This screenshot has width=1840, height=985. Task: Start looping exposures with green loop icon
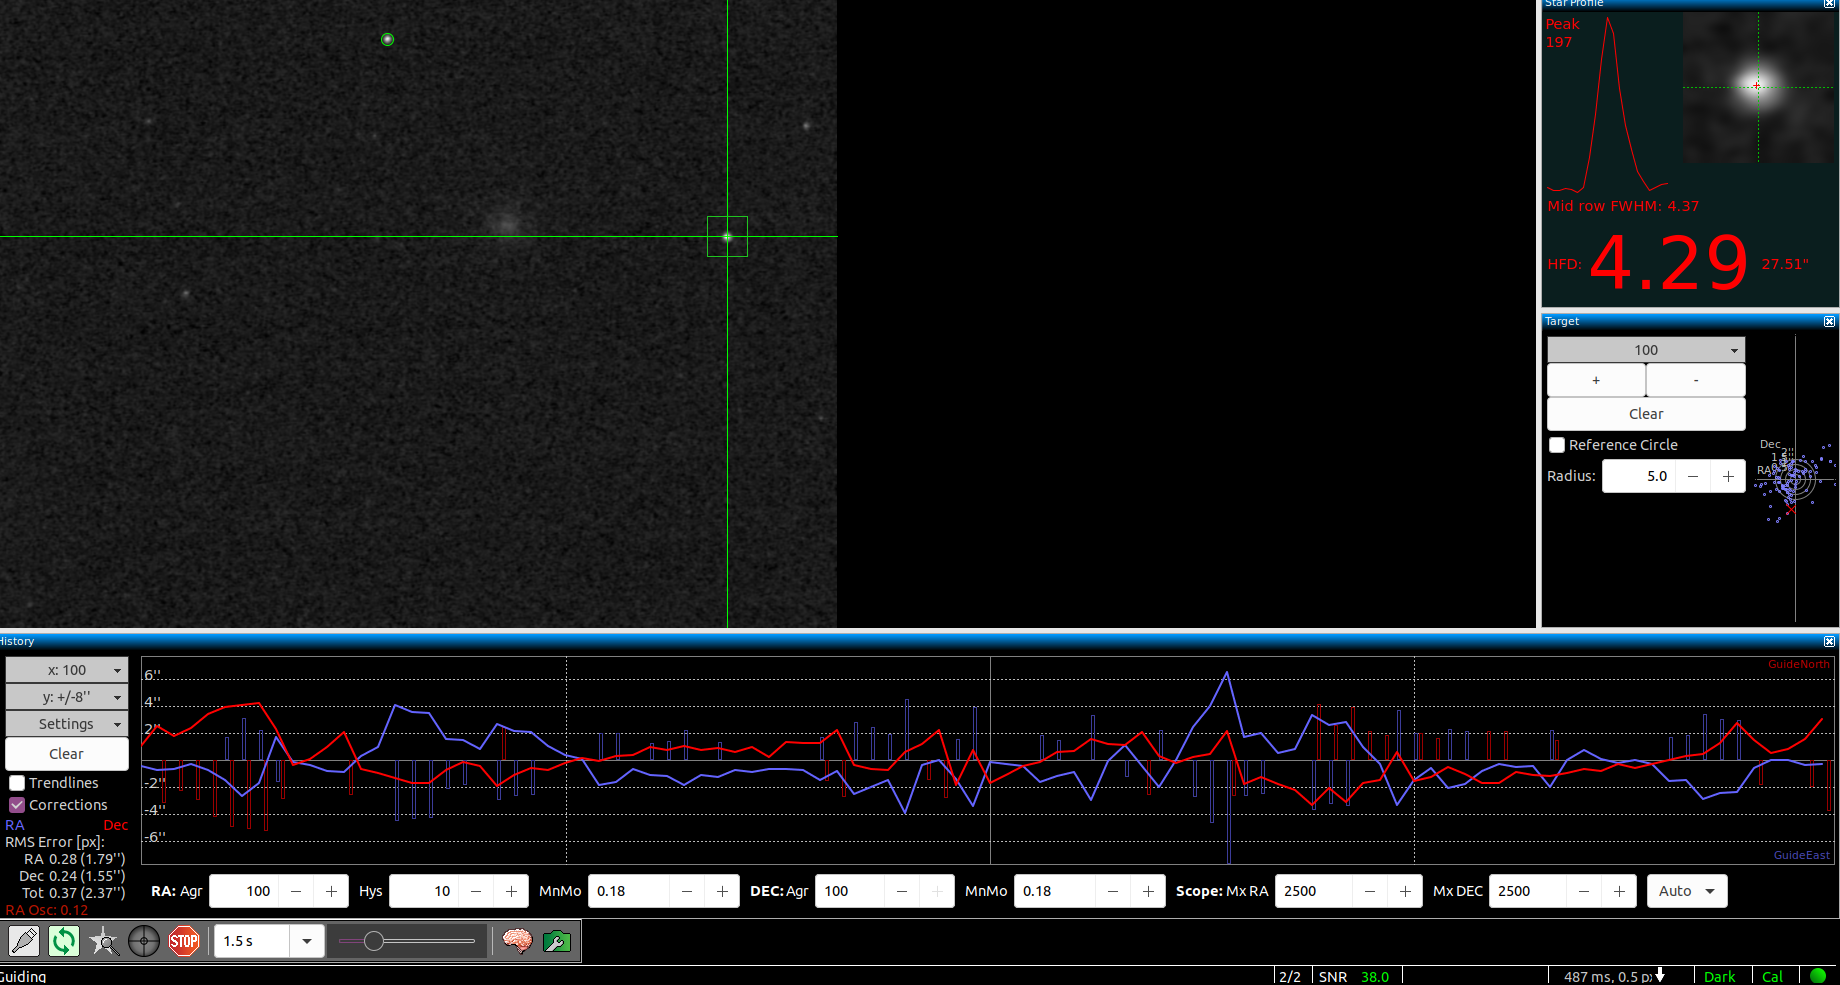point(64,941)
